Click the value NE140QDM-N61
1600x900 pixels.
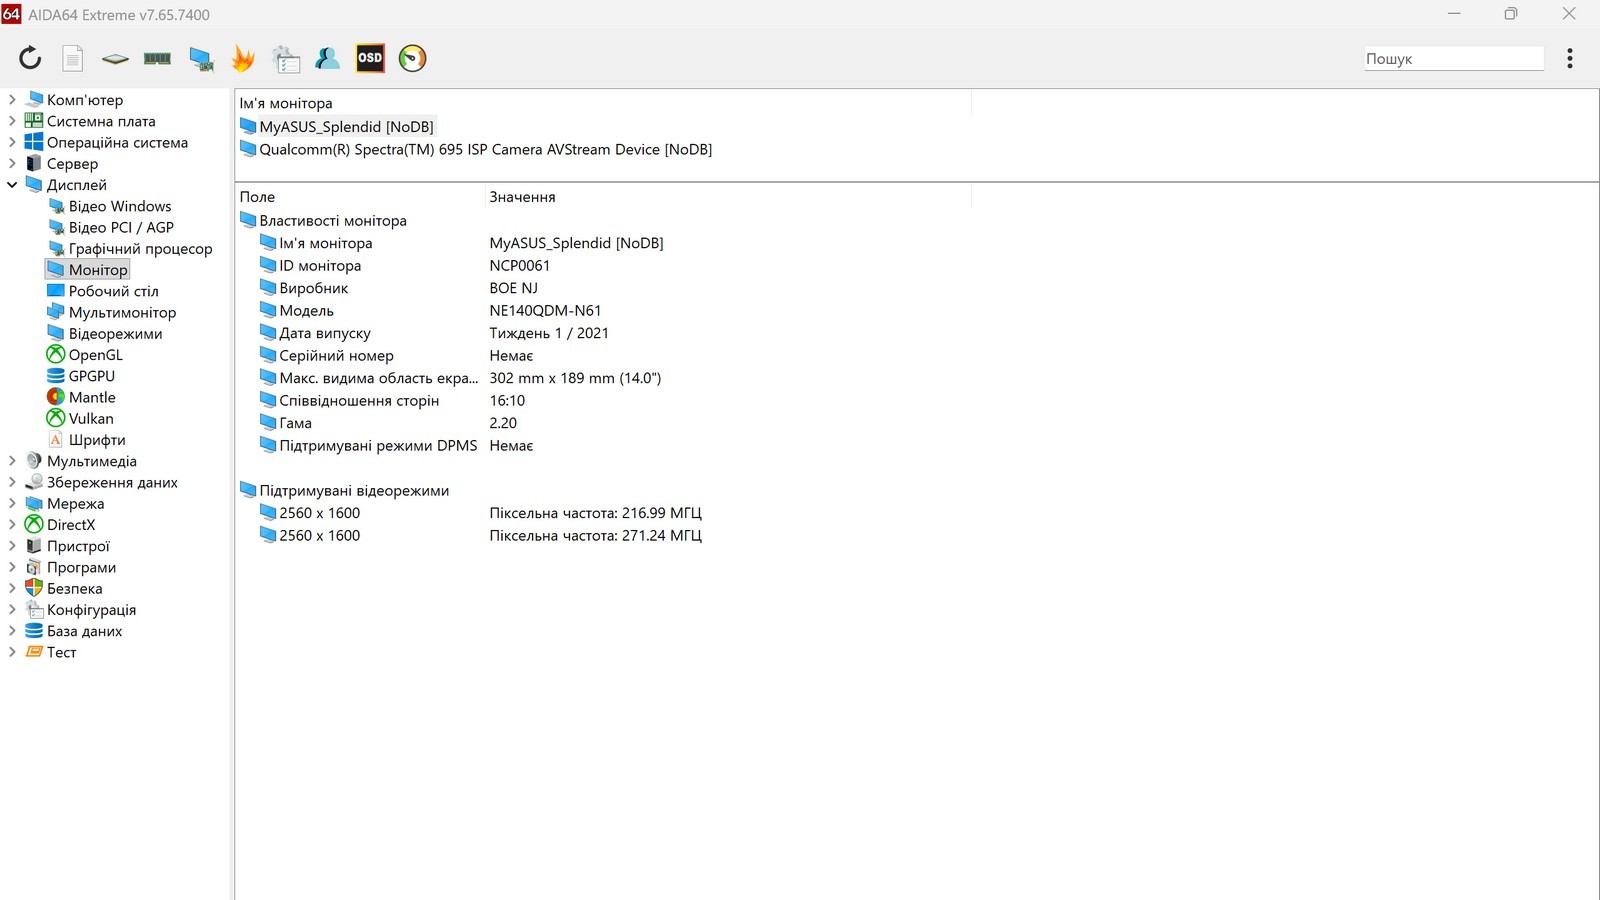coord(545,311)
